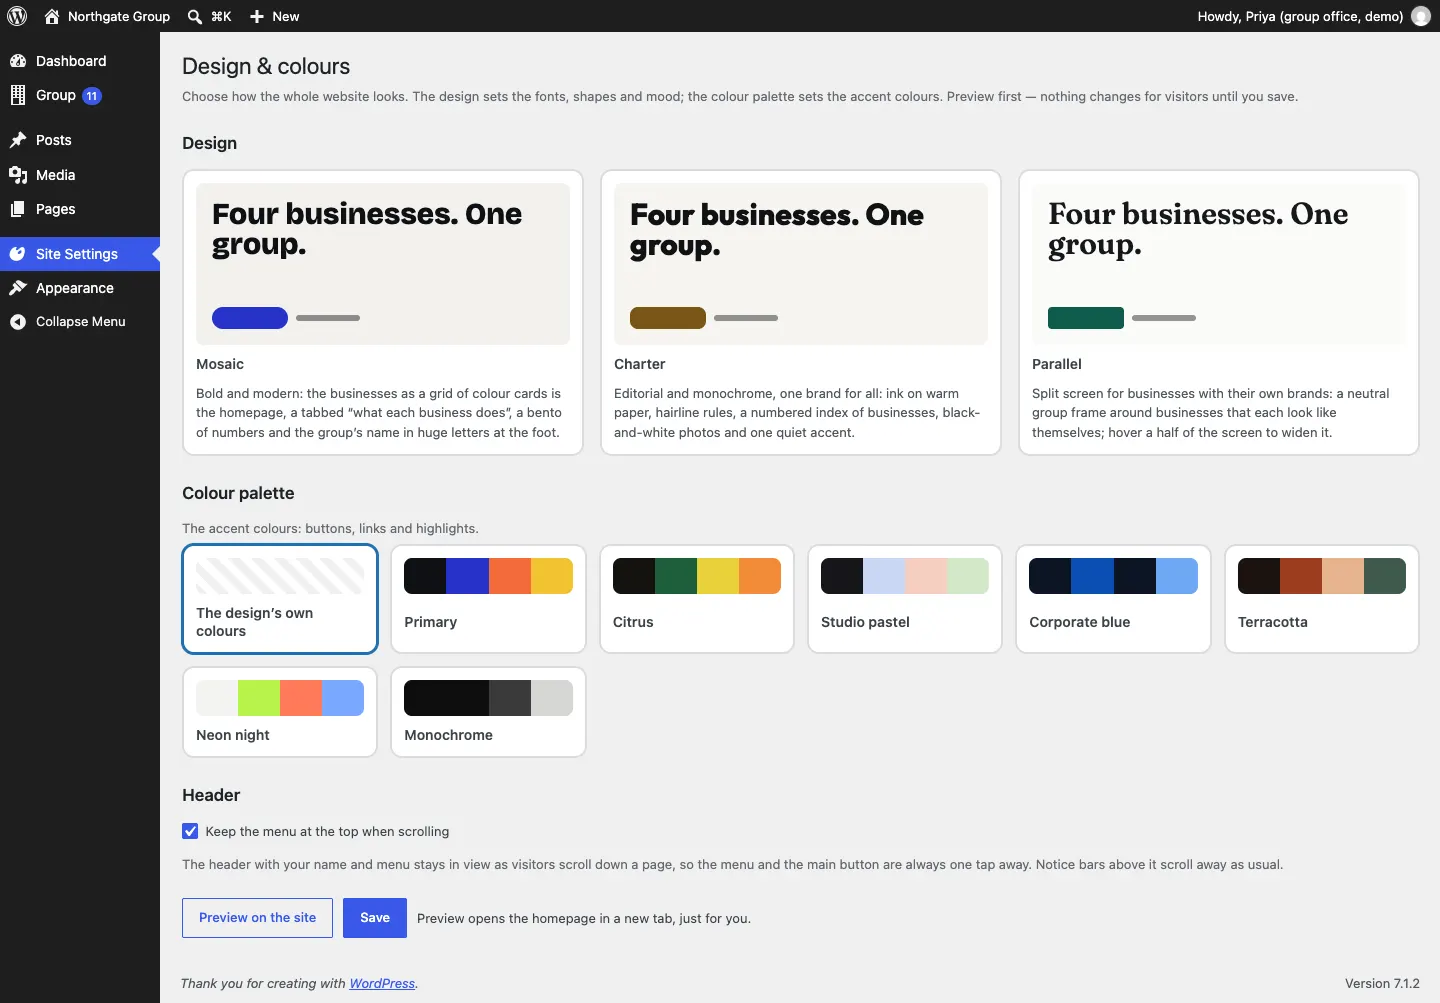Open the Appearance menu item
This screenshot has height=1003, width=1440.
80,288
